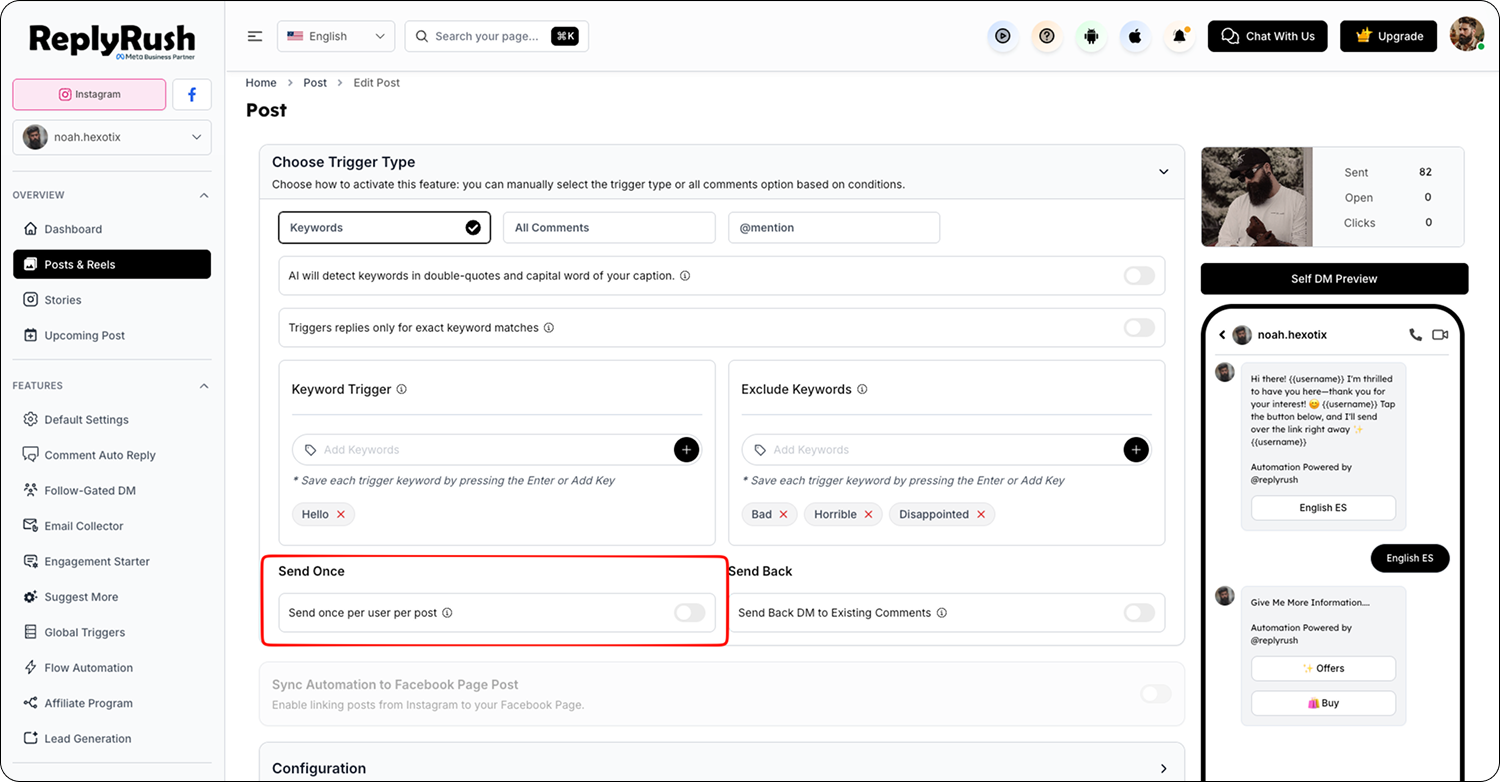This screenshot has height=782, width=1500.
Task: Select the @mention trigger type
Action: [834, 228]
